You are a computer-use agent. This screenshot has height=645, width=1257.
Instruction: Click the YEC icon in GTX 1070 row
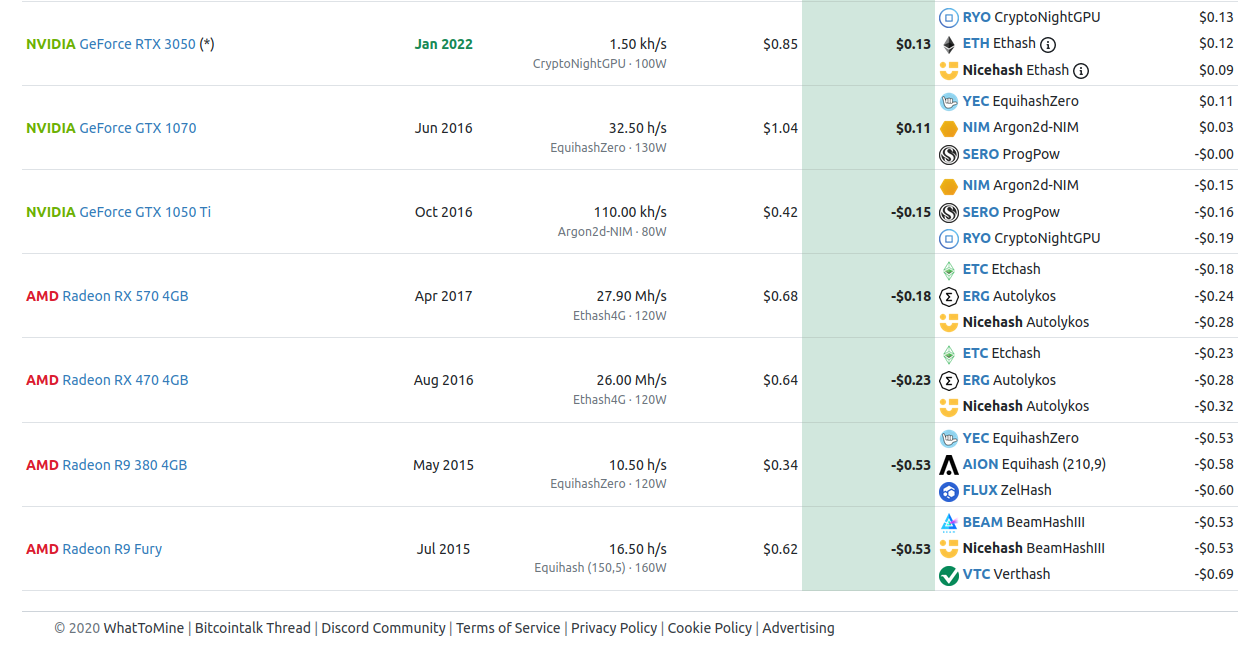click(x=949, y=102)
